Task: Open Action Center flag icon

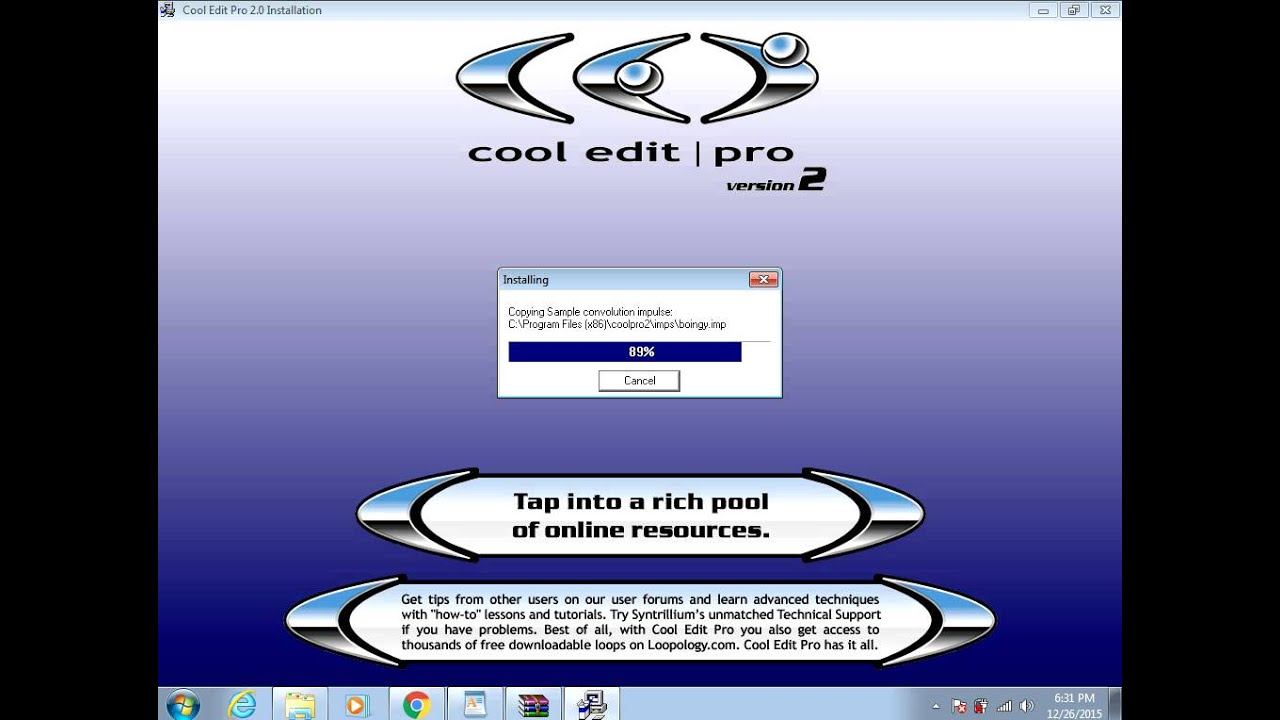Action: [958, 705]
